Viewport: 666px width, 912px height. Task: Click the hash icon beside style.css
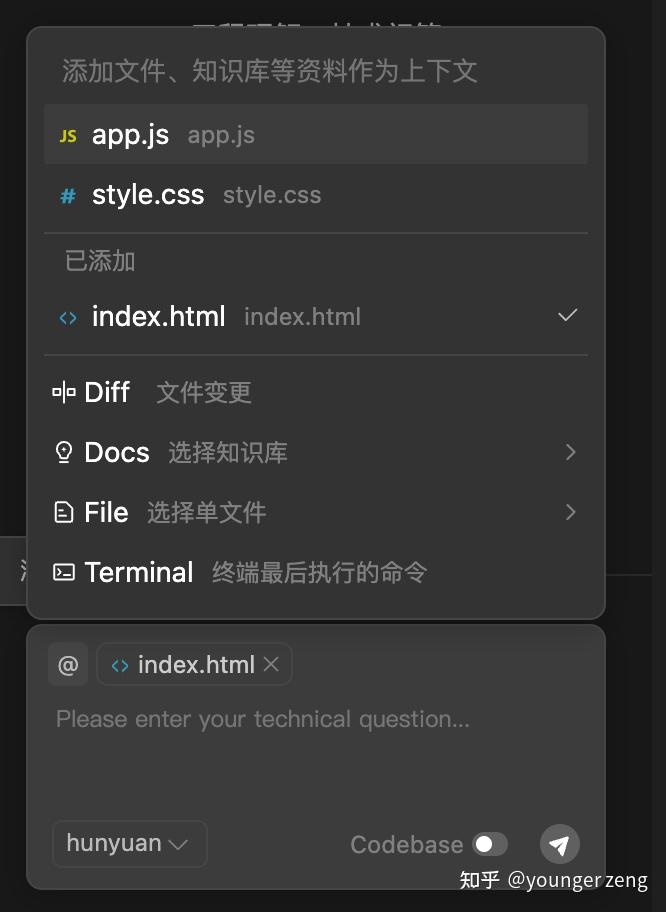(67, 194)
